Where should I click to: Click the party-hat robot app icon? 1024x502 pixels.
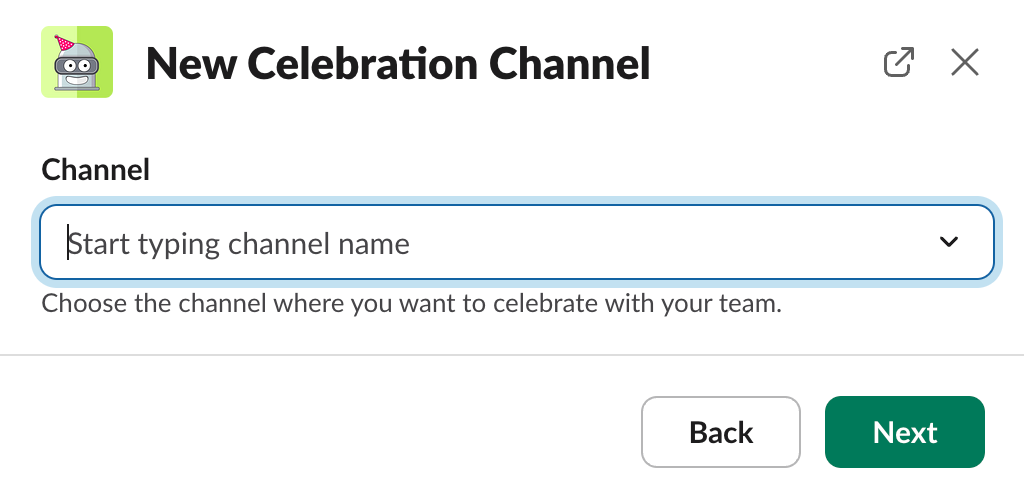77,62
